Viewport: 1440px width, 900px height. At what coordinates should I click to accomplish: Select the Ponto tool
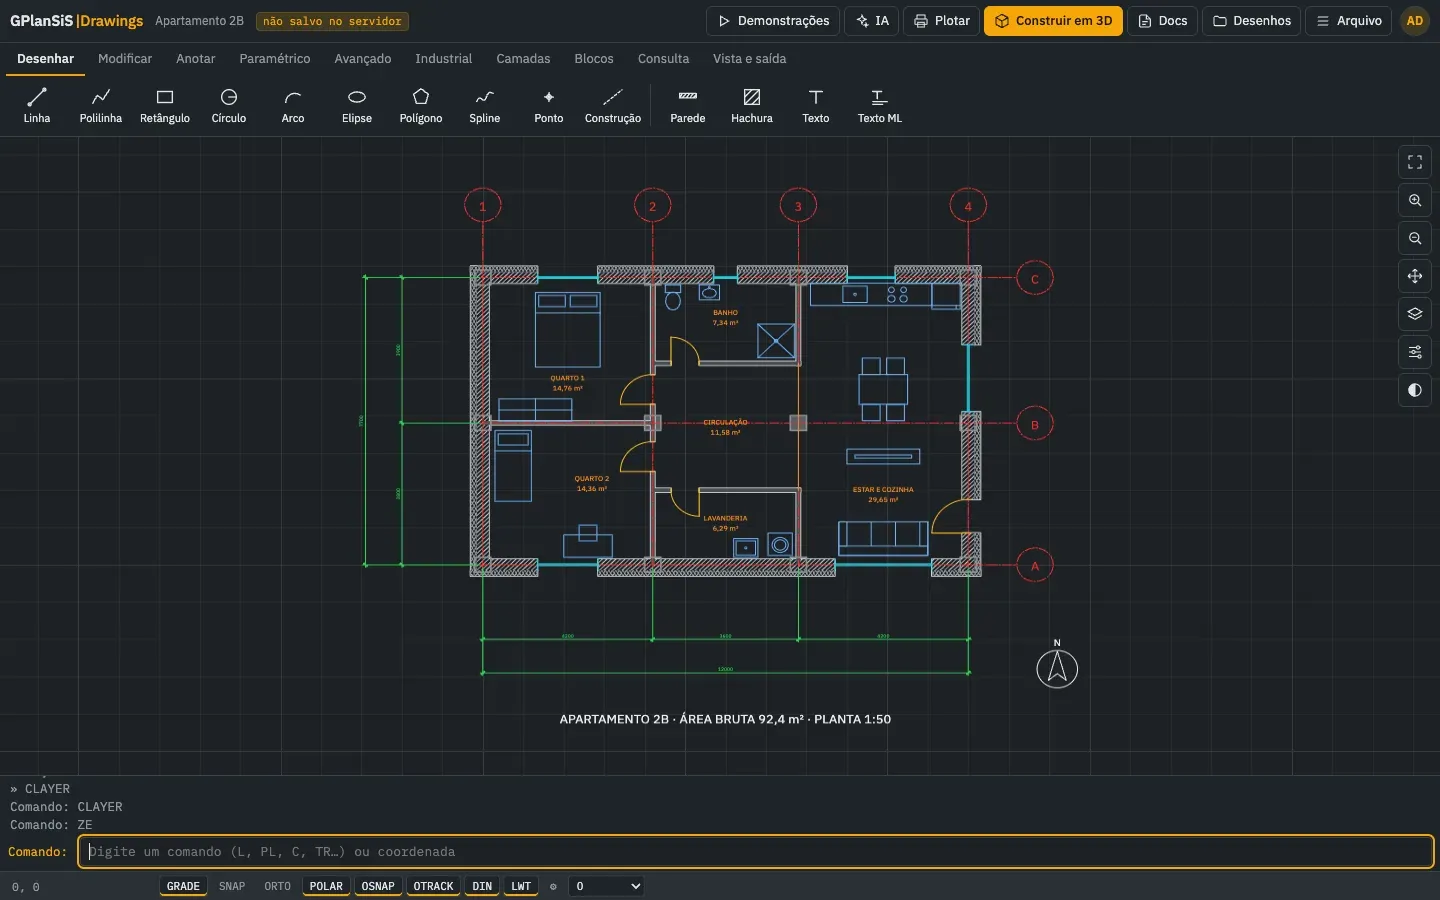[x=549, y=105]
